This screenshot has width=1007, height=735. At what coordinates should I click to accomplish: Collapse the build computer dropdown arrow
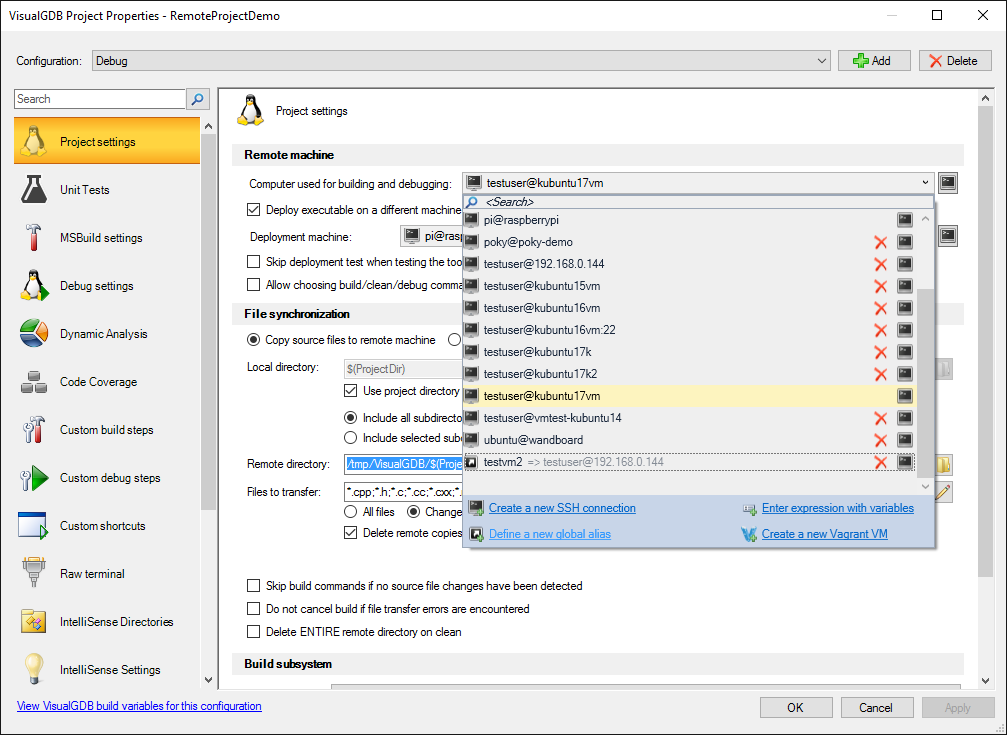click(x=925, y=183)
